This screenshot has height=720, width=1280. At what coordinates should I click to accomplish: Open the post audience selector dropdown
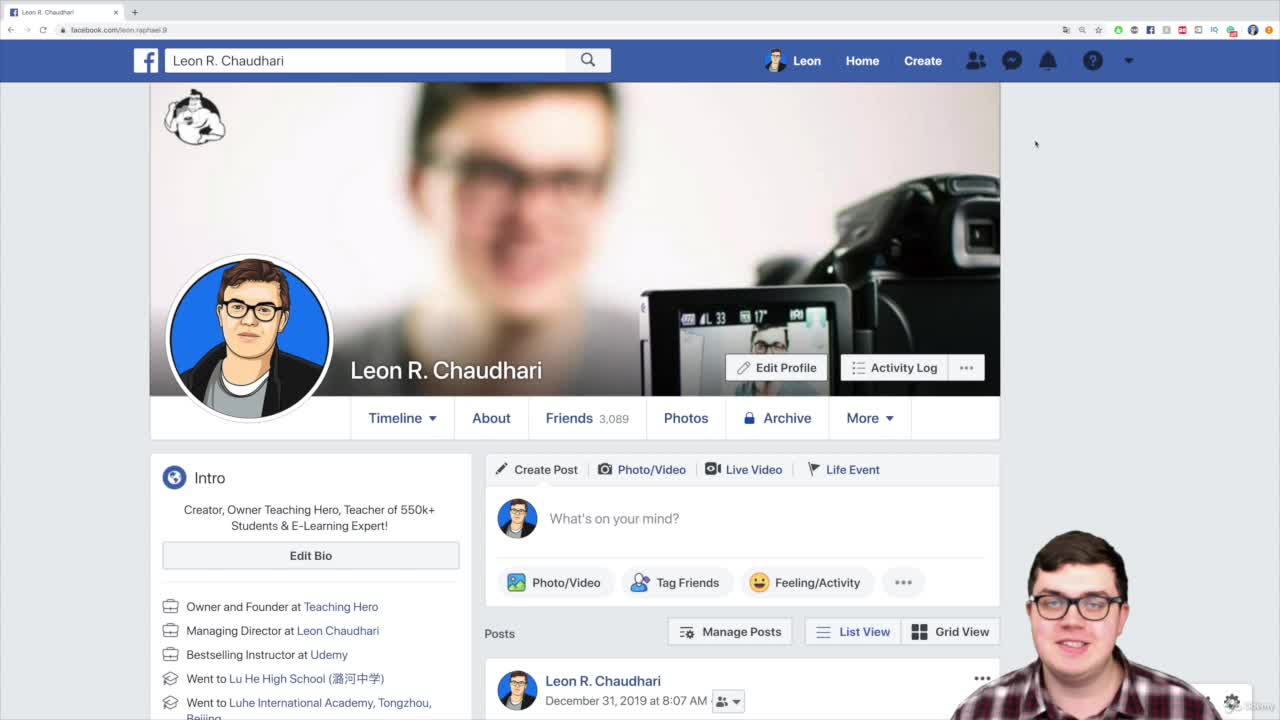tap(728, 702)
